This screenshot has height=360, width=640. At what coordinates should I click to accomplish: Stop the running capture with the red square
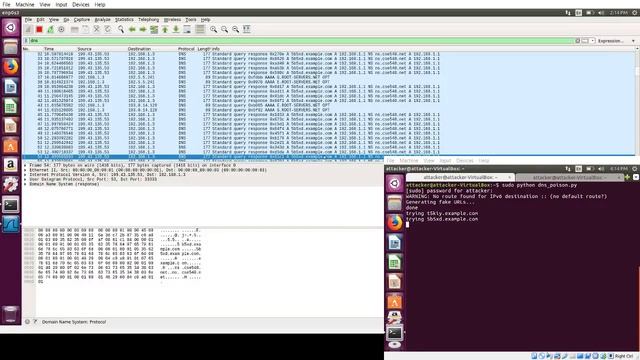[39, 29]
